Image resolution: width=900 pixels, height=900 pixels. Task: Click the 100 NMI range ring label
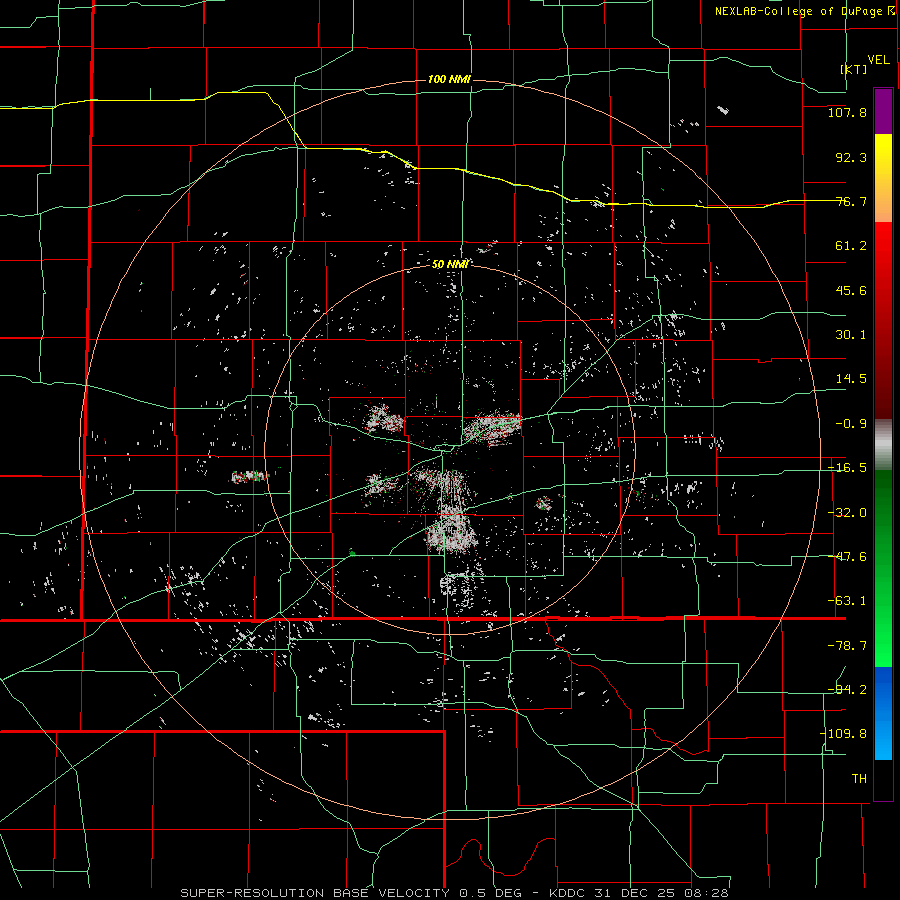[449, 79]
